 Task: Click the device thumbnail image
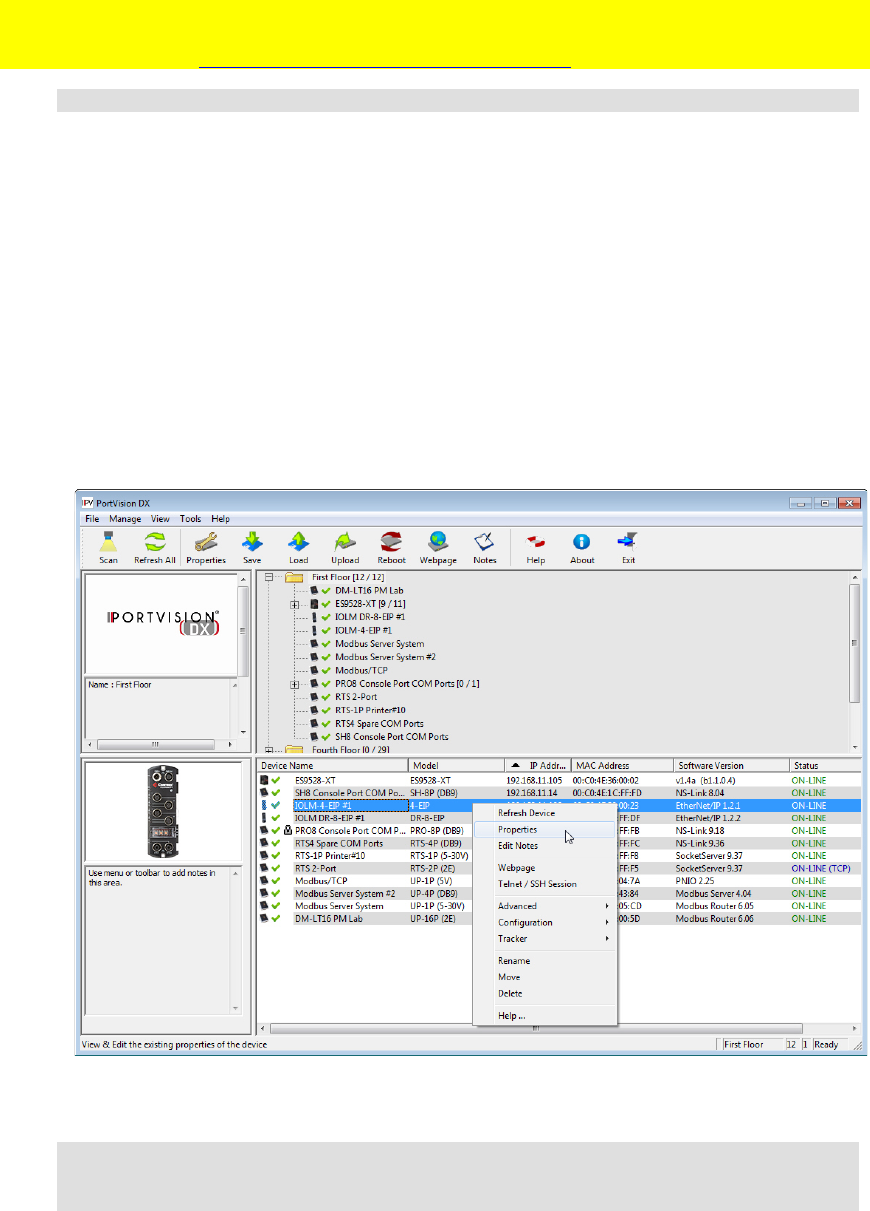point(162,812)
